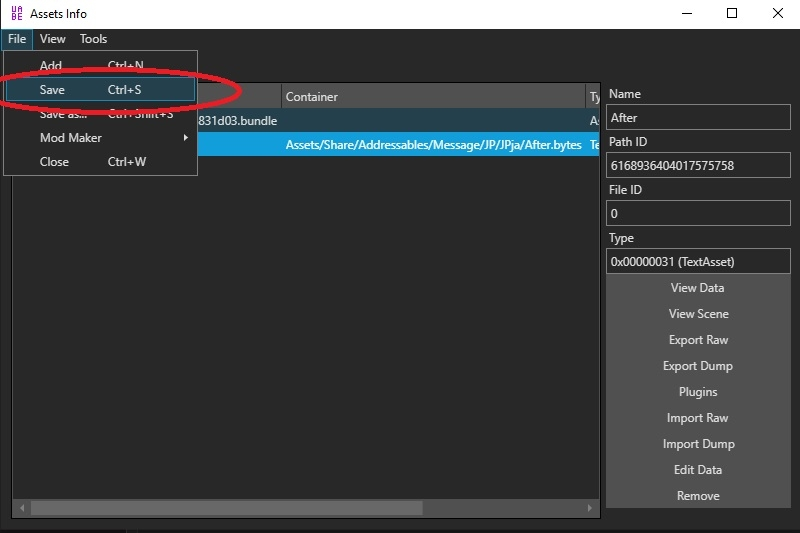Open the Plugins button

(698, 392)
